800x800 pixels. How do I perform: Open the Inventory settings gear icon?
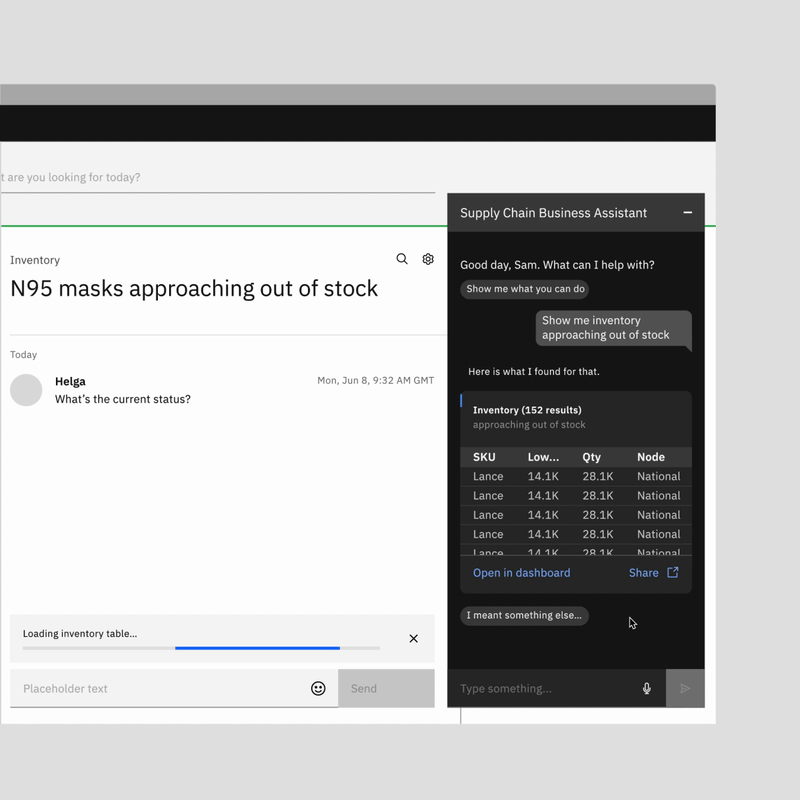428,259
